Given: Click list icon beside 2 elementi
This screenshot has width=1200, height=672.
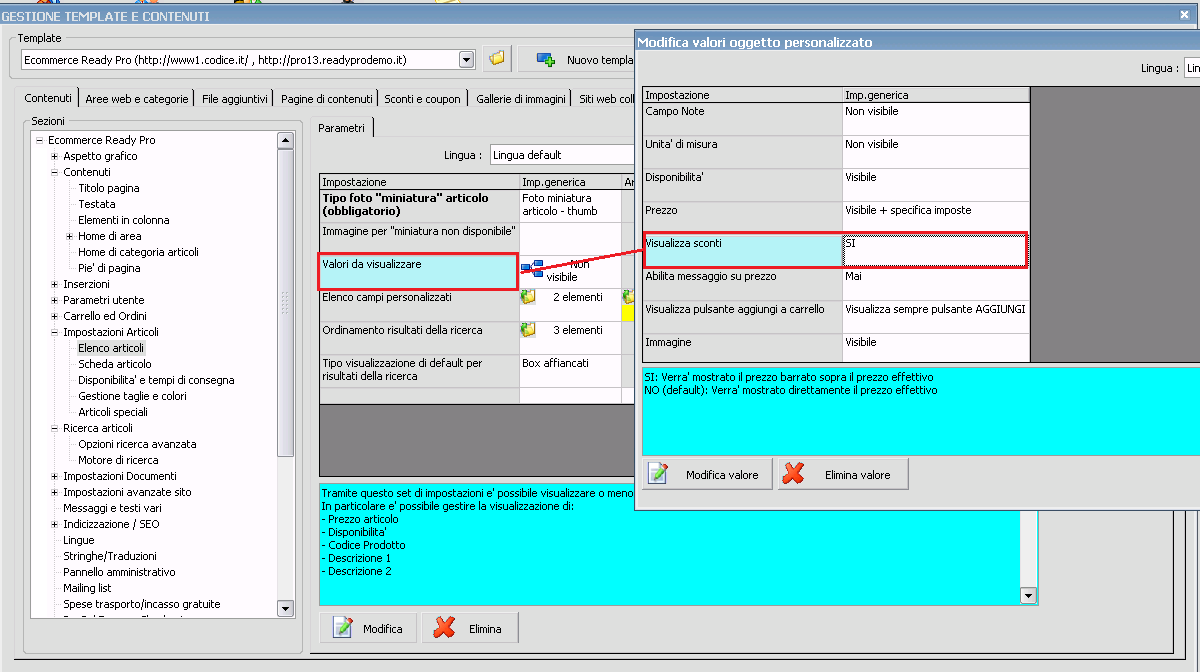Looking at the screenshot, I should (x=528, y=297).
